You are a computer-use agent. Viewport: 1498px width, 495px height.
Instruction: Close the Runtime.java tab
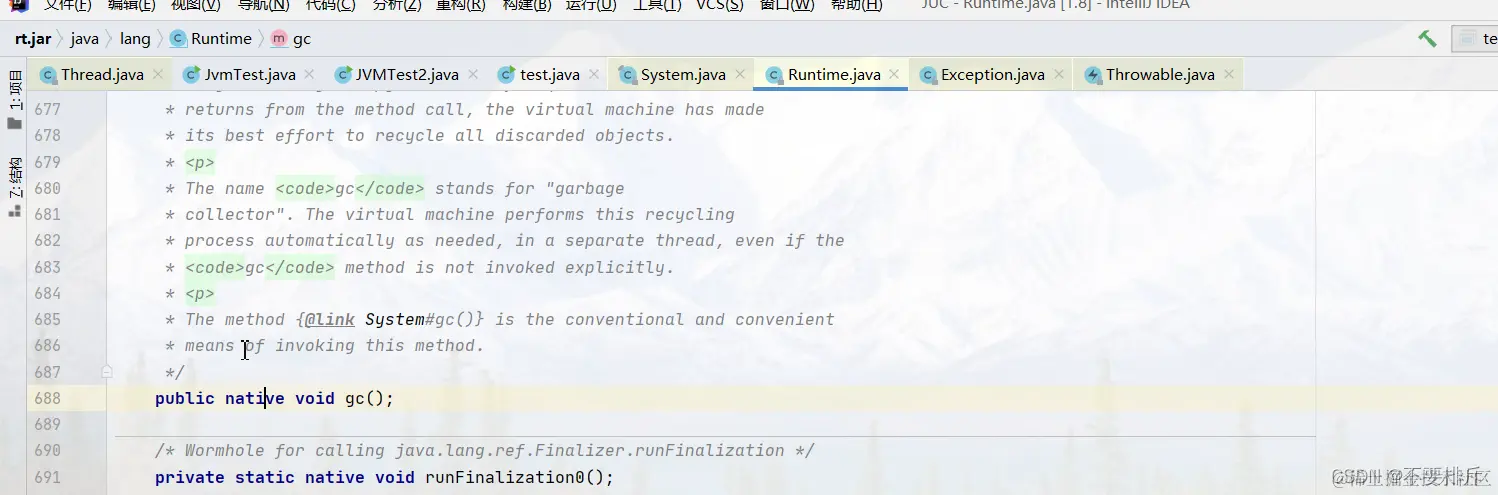(894, 74)
